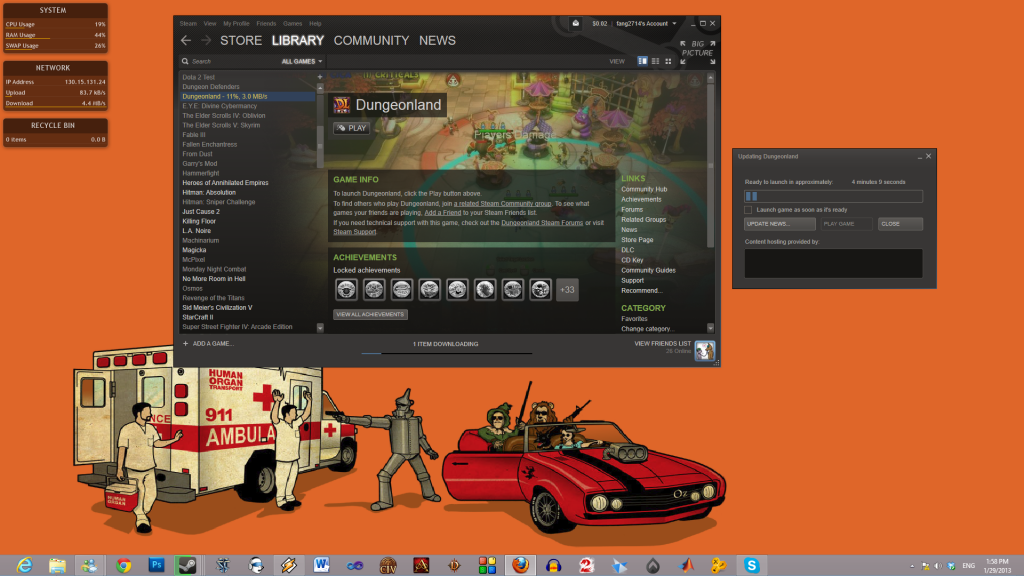The width and height of the screenshot is (1024, 576).
Task: Click the game list scroll-up arrow
Action: tap(320, 88)
